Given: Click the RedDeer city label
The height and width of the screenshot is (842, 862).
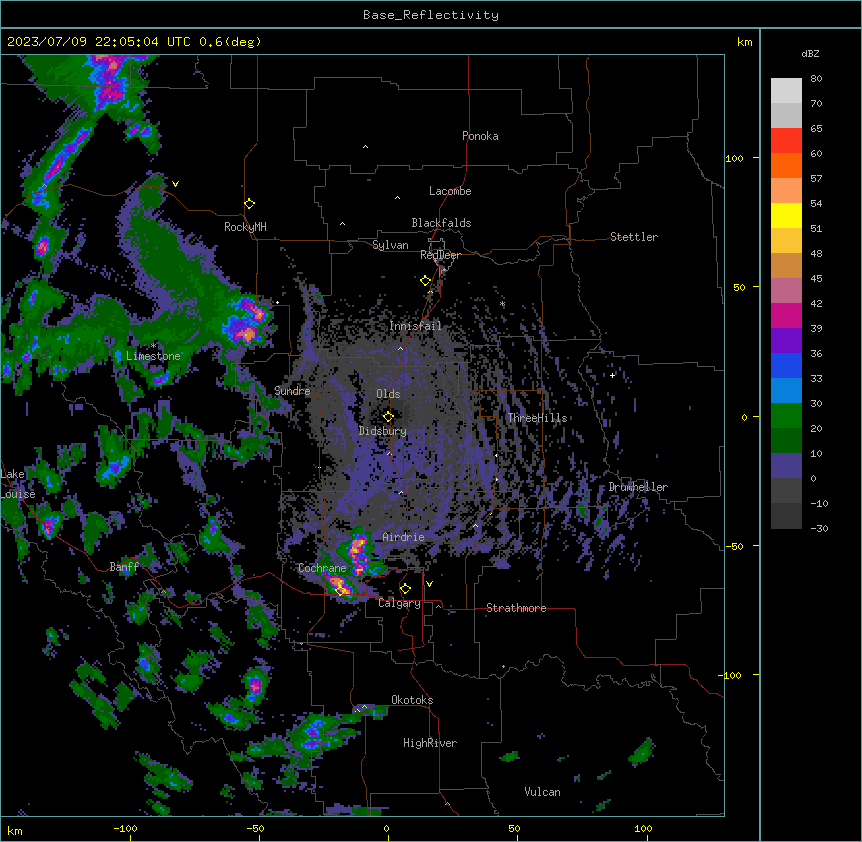Looking at the screenshot, I should pyautogui.click(x=440, y=255).
